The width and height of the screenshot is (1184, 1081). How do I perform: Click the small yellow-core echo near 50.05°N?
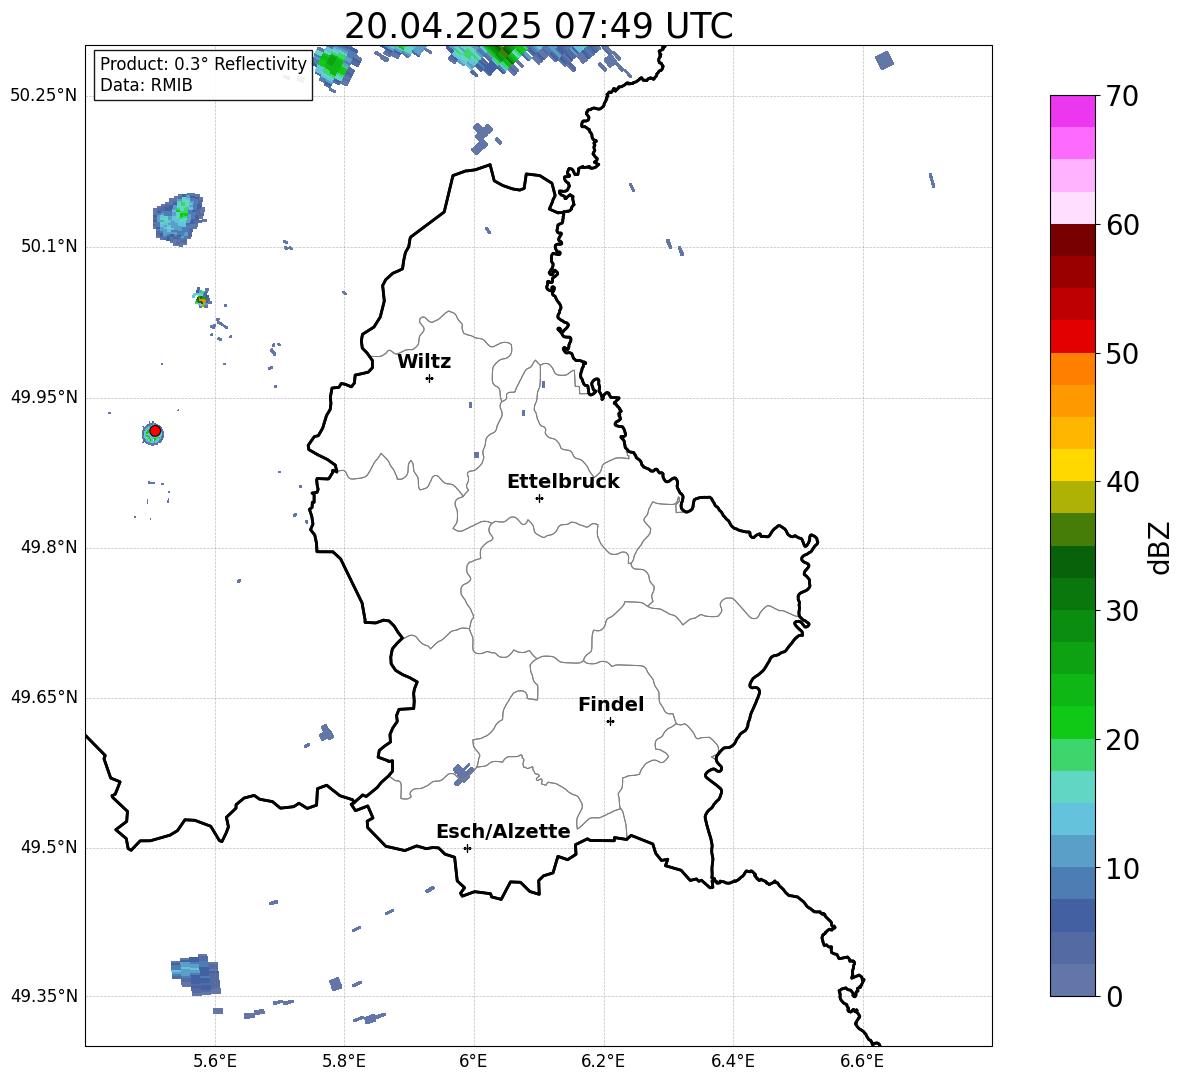coord(201,298)
